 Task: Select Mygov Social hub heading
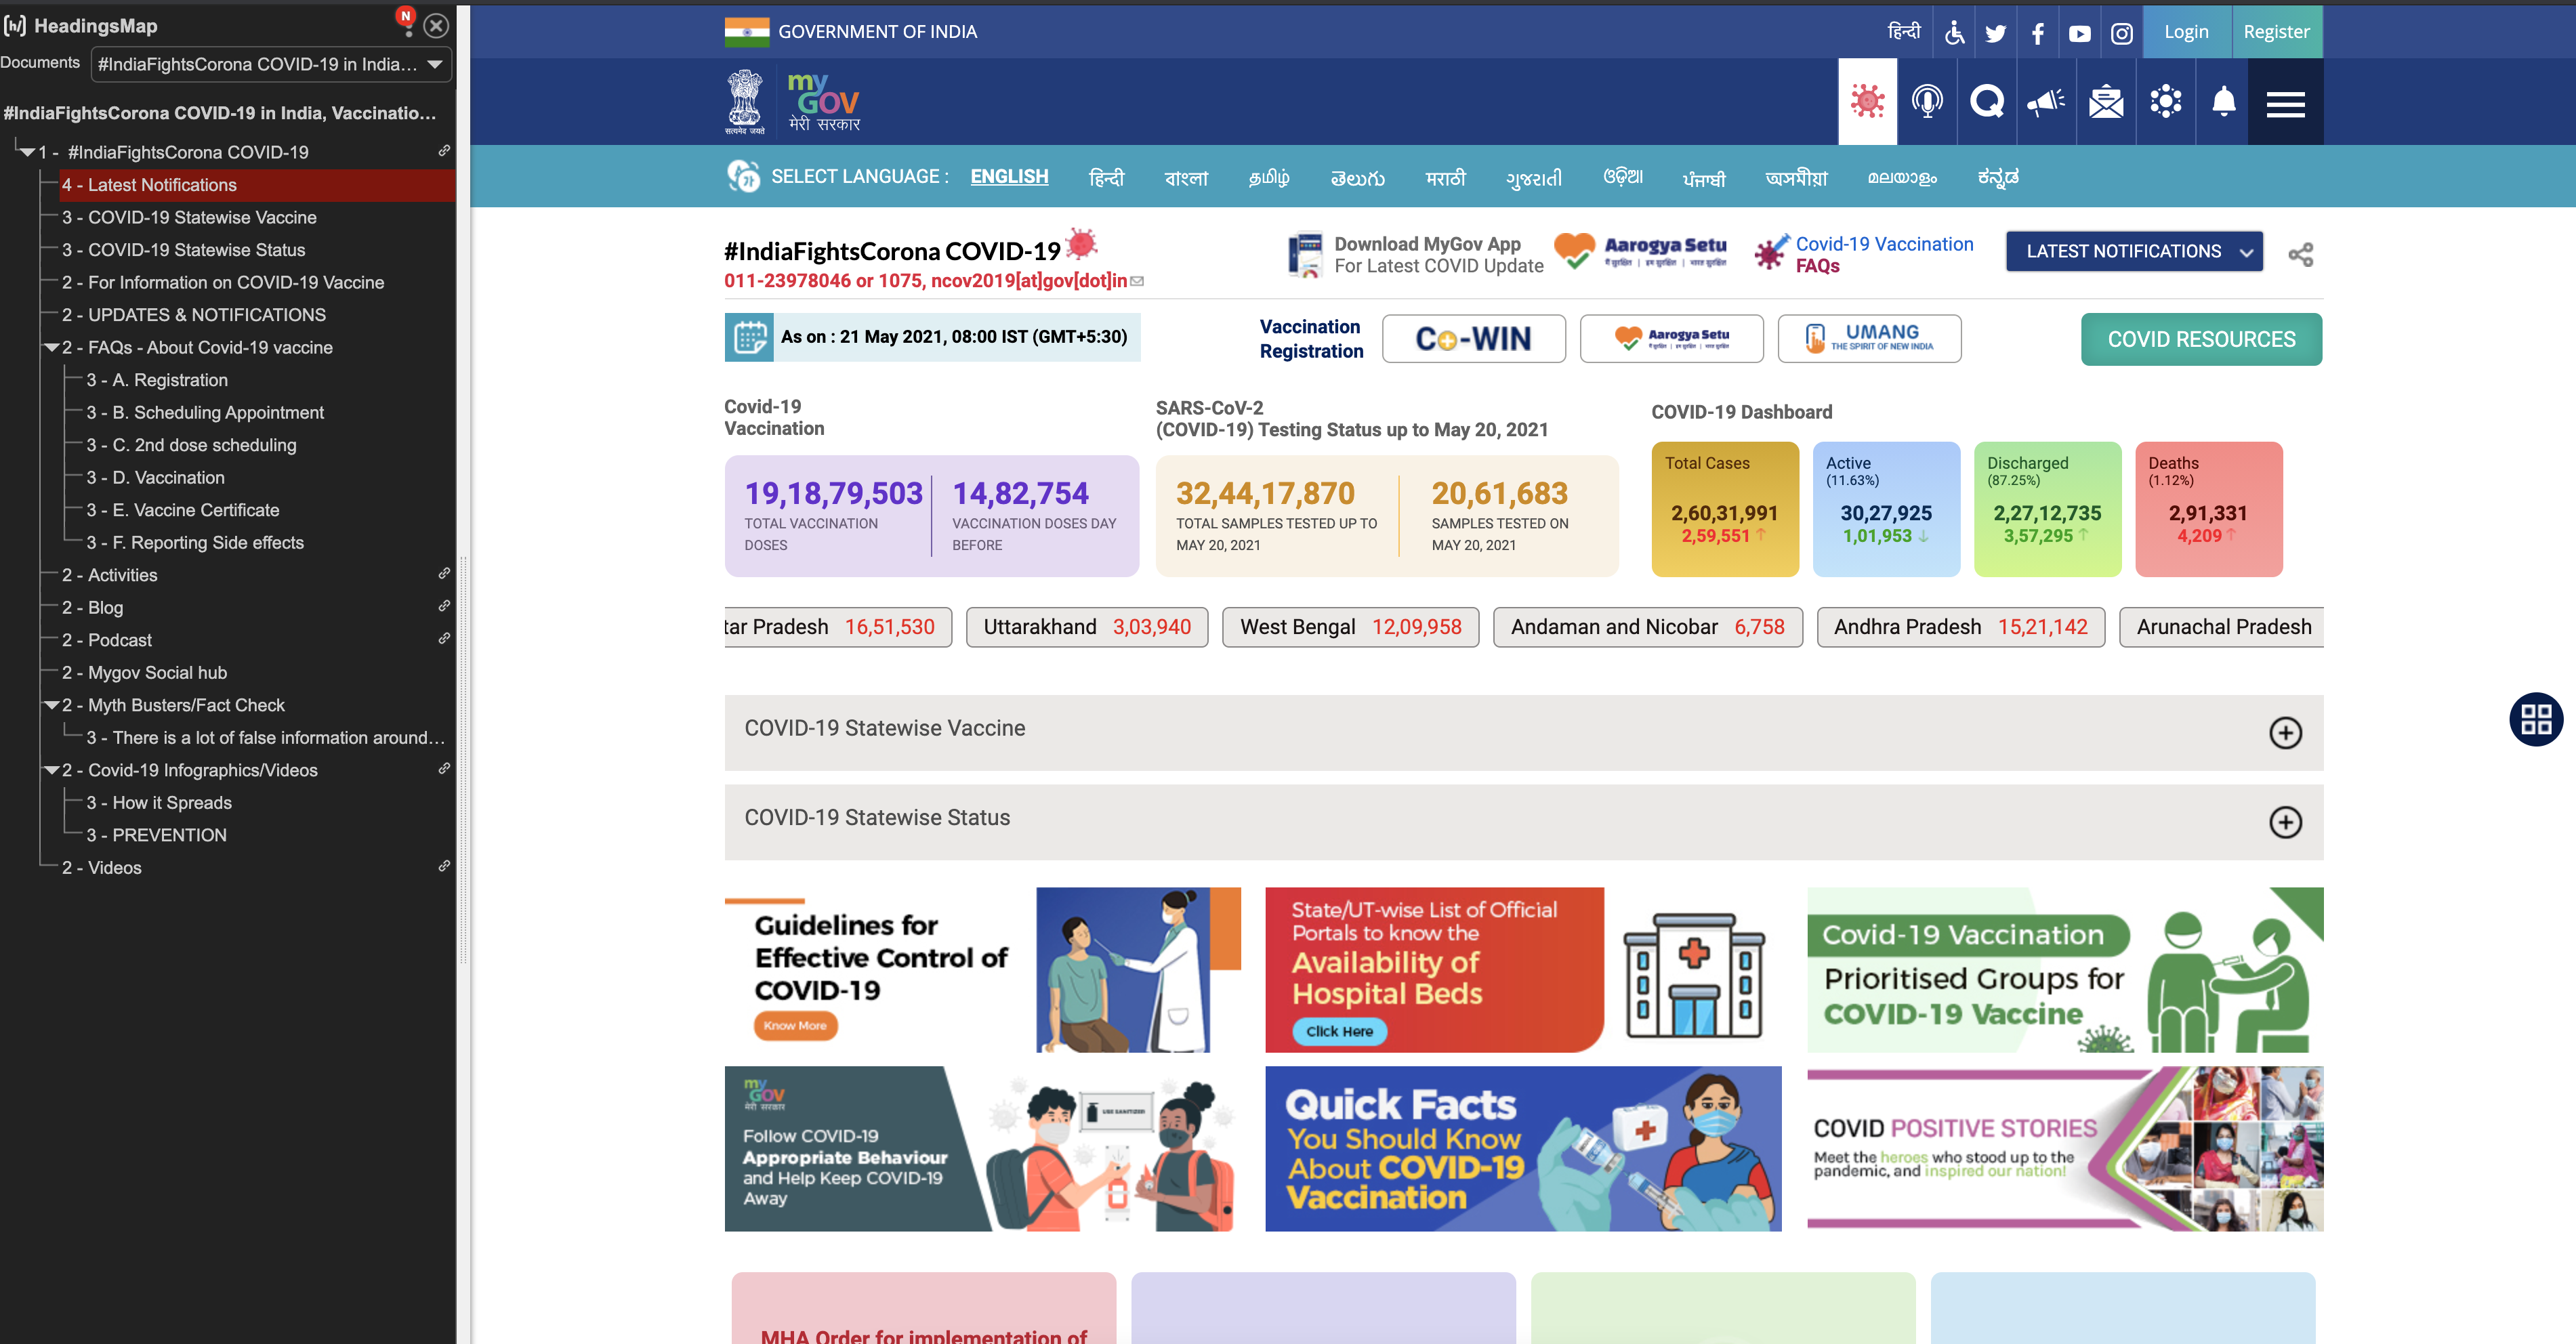[x=144, y=673]
